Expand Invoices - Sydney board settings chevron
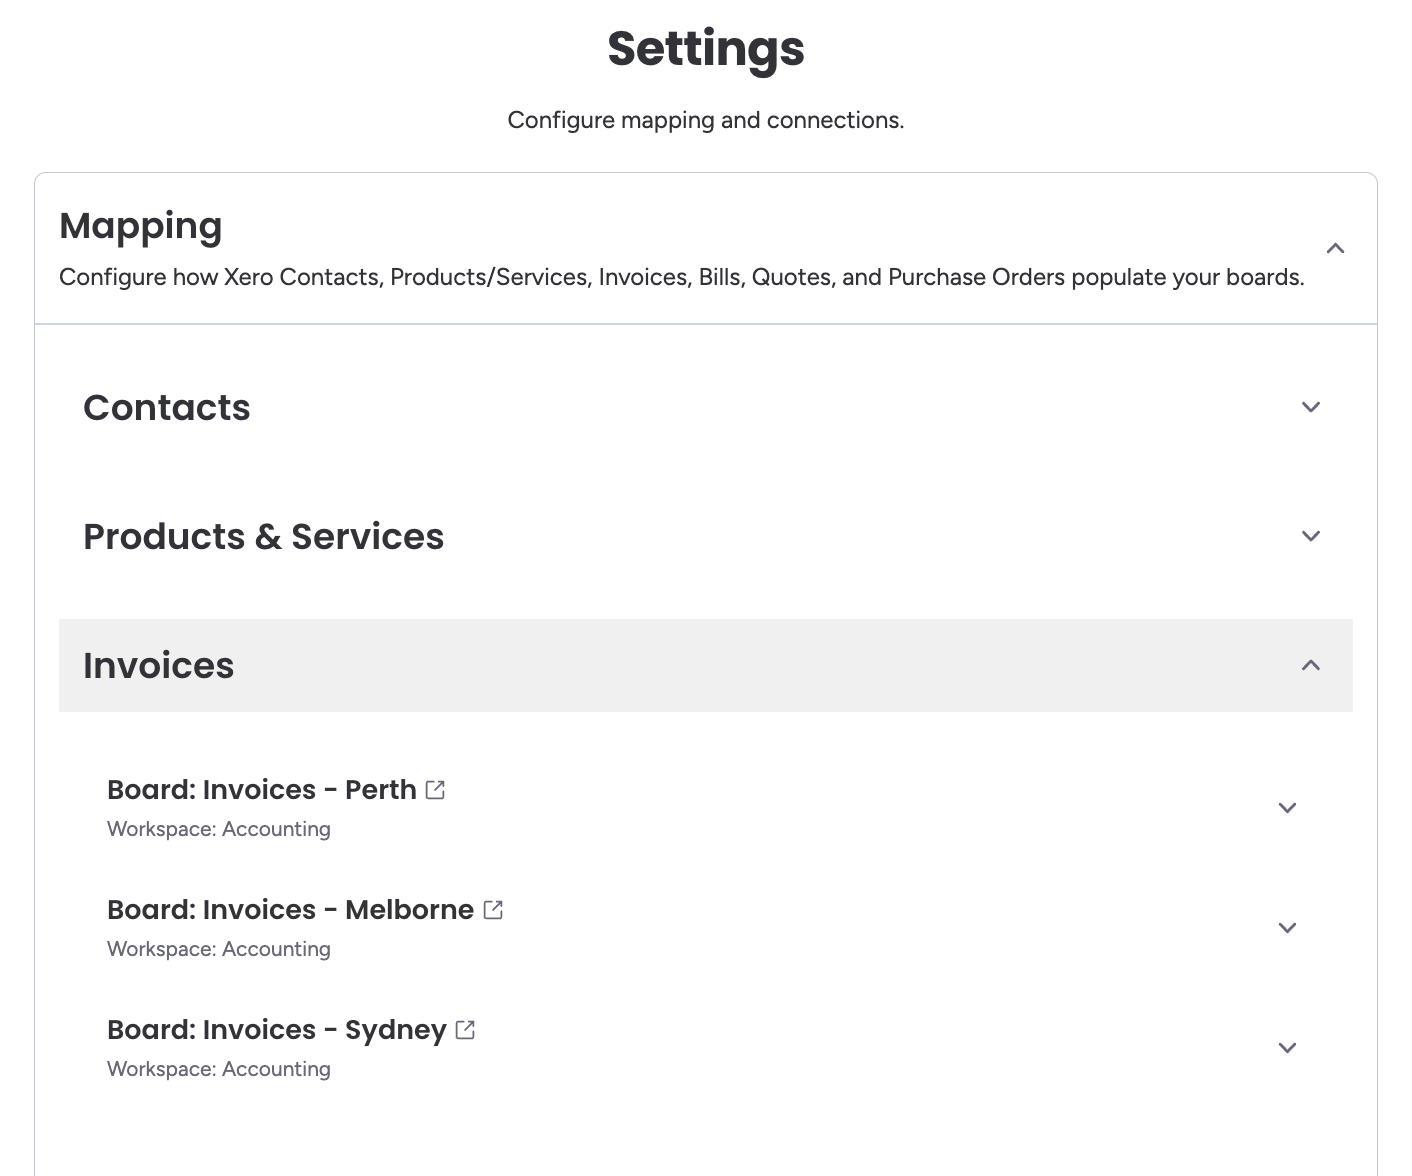The image size is (1412, 1176). click(1288, 1048)
